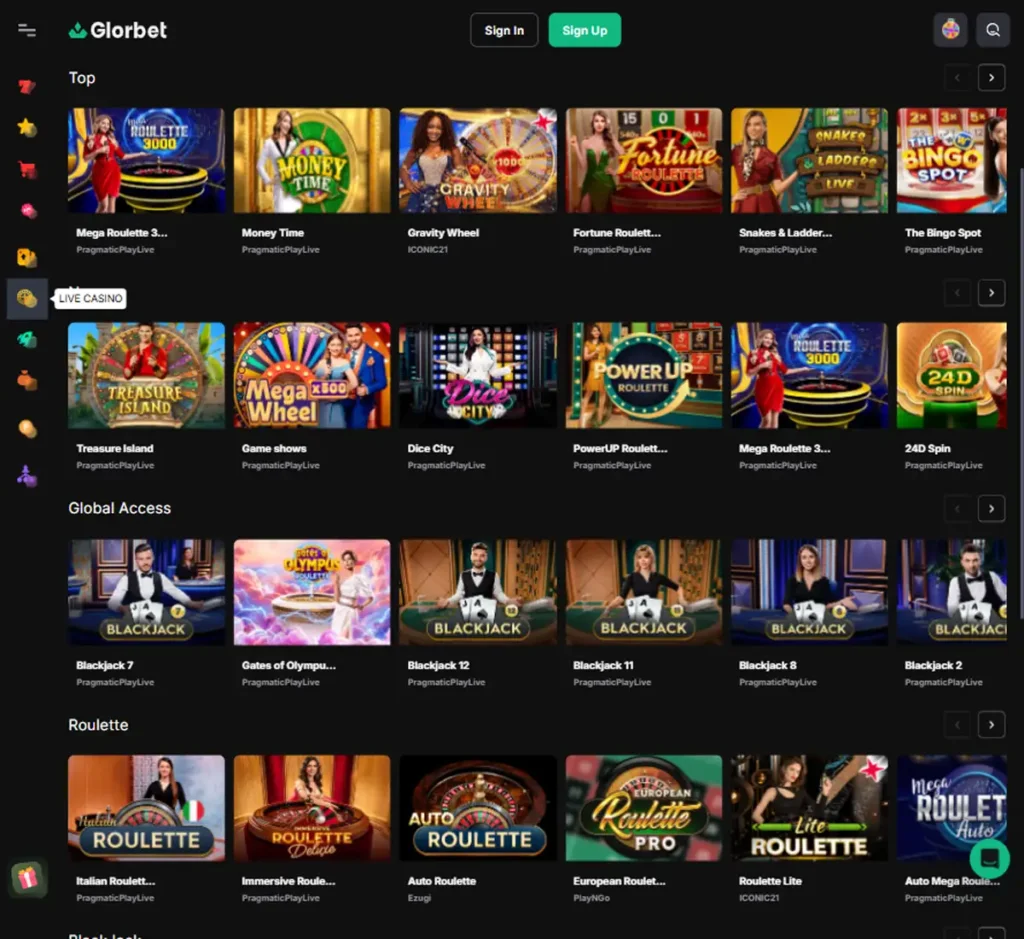Open European Roulette Pro thumbnail
This screenshot has width=1024, height=939.
(x=644, y=808)
